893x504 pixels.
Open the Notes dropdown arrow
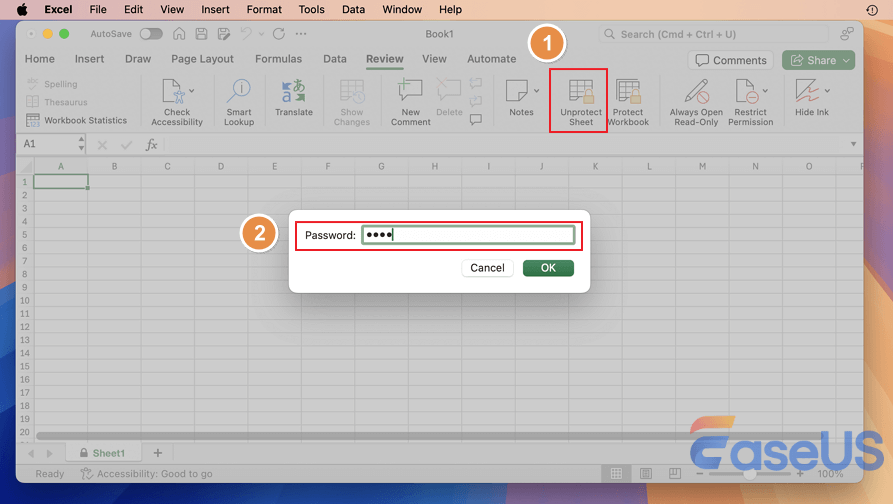coord(536,91)
